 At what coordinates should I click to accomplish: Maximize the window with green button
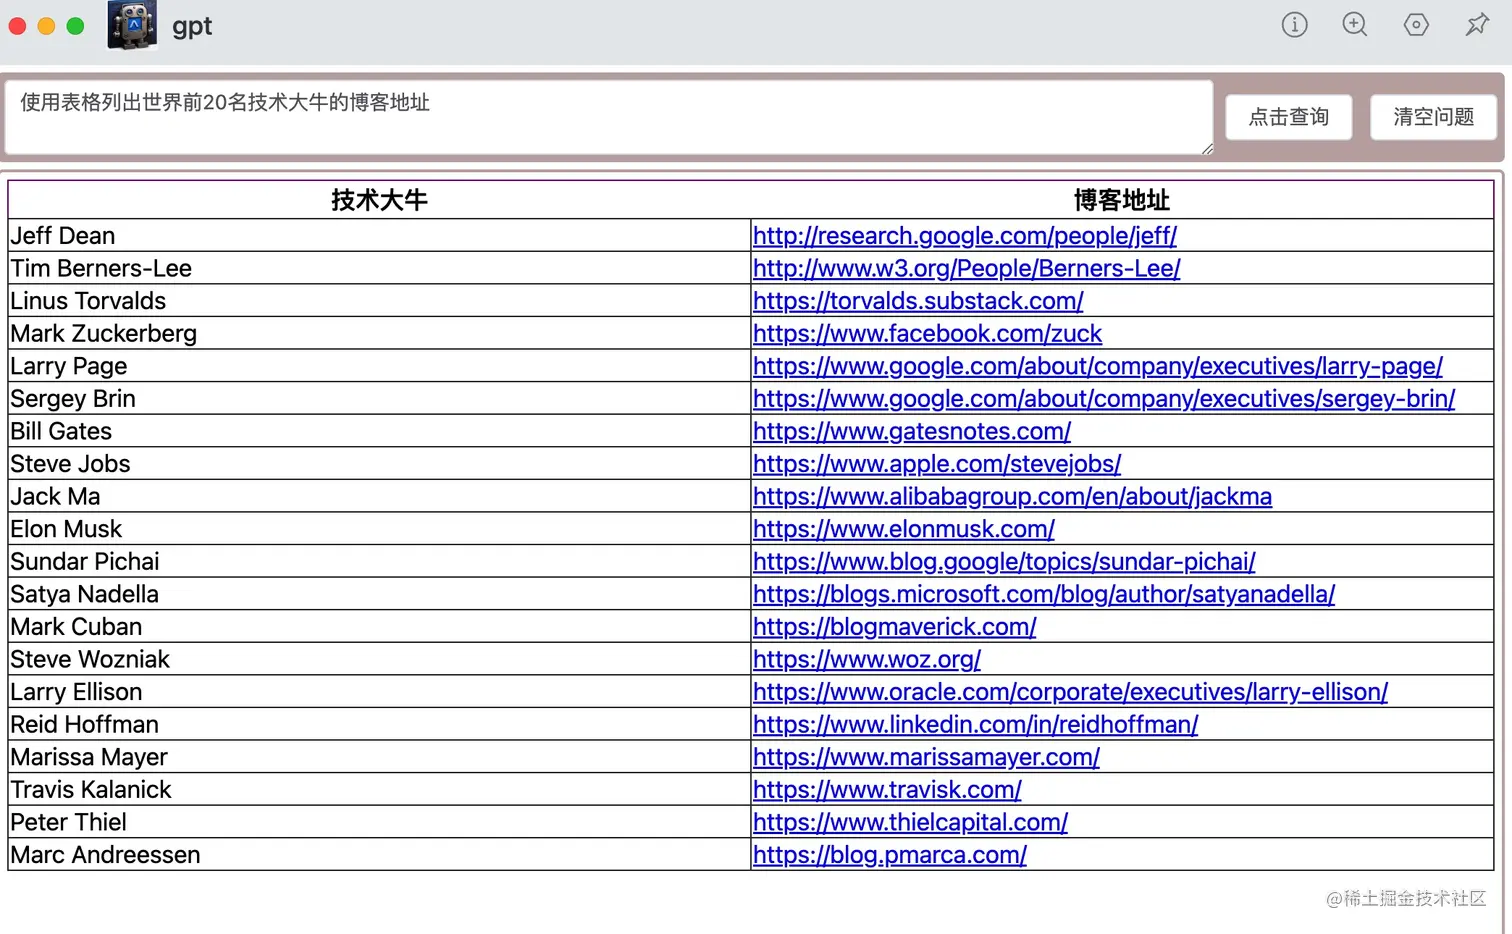(x=75, y=26)
